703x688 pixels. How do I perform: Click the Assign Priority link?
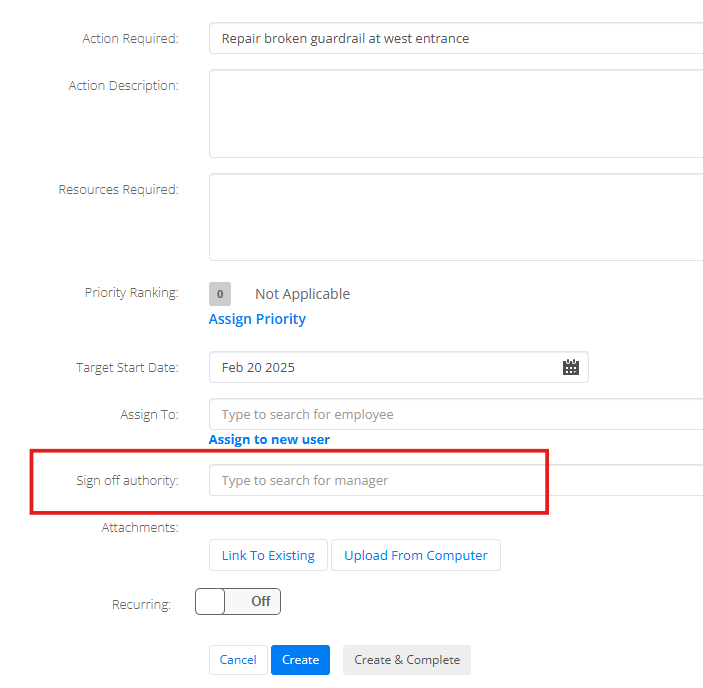tap(257, 319)
